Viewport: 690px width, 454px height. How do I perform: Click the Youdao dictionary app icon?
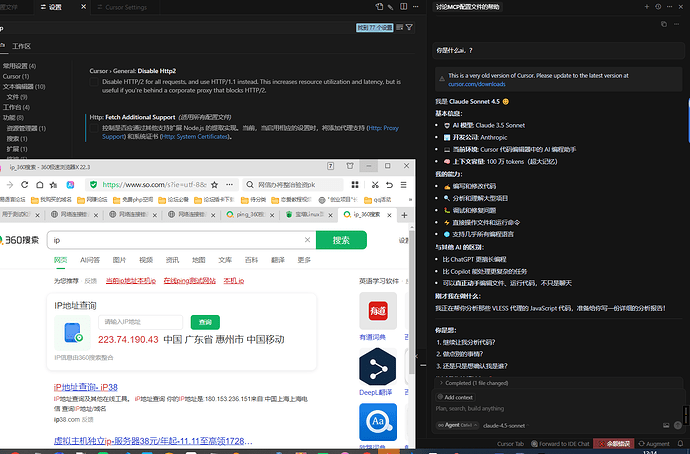(x=378, y=311)
